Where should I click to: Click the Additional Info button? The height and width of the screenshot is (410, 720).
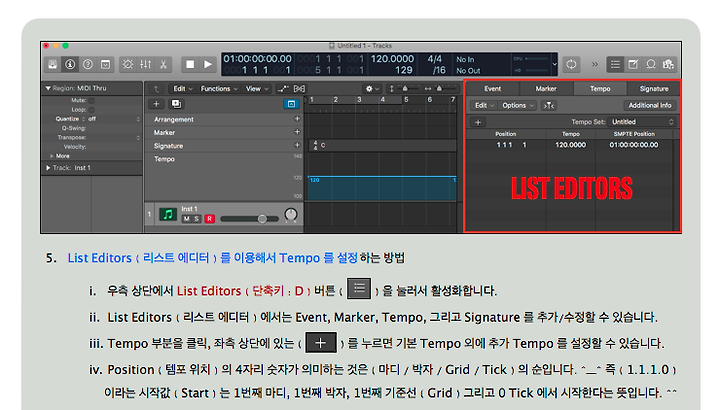pyautogui.click(x=650, y=106)
